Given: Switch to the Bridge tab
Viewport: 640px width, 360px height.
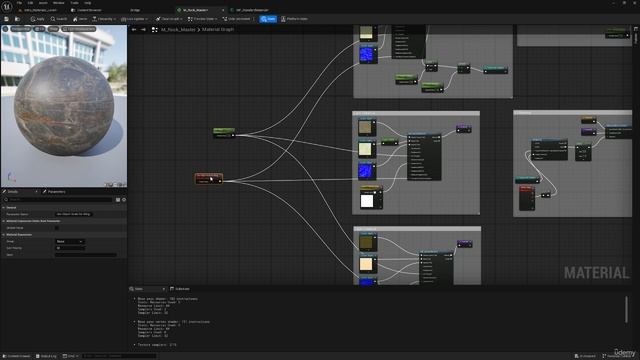Looking at the screenshot, I should tap(135, 10).
